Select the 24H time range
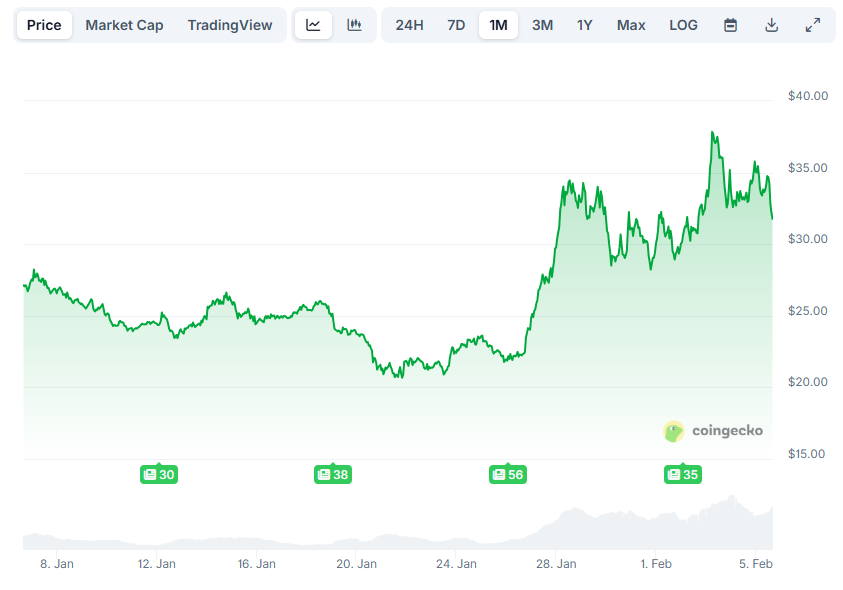 pos(409,24)
